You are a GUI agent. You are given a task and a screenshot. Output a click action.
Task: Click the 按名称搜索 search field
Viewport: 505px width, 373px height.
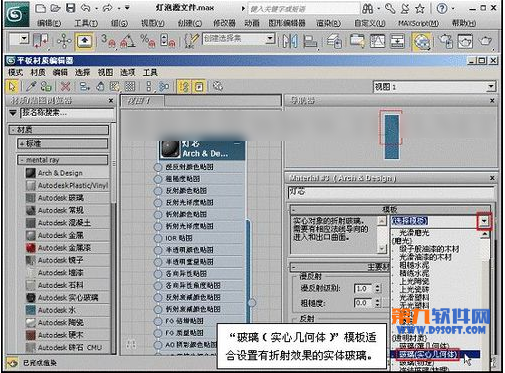67,113
